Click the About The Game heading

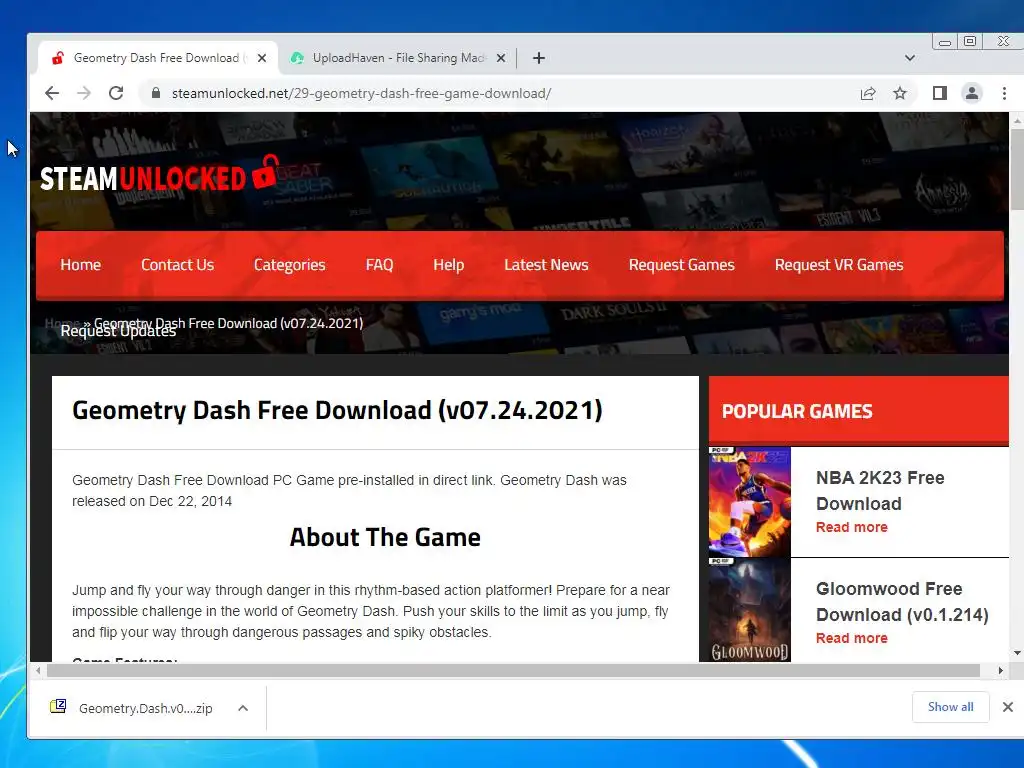point(385,537)
